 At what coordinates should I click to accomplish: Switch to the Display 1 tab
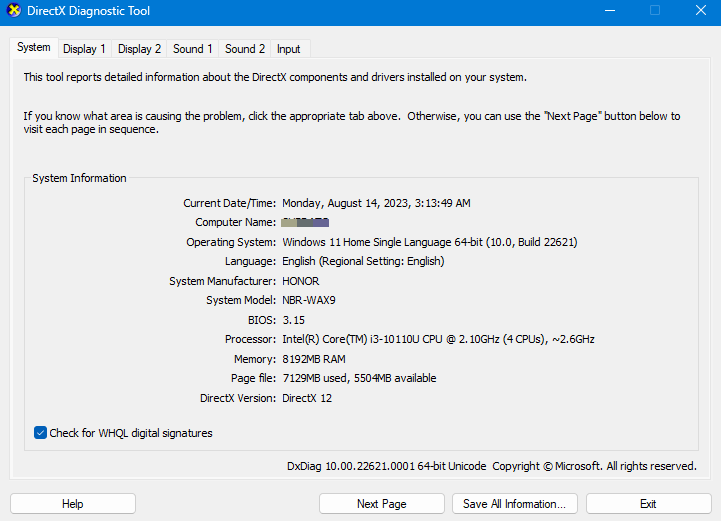pos(84,49)
